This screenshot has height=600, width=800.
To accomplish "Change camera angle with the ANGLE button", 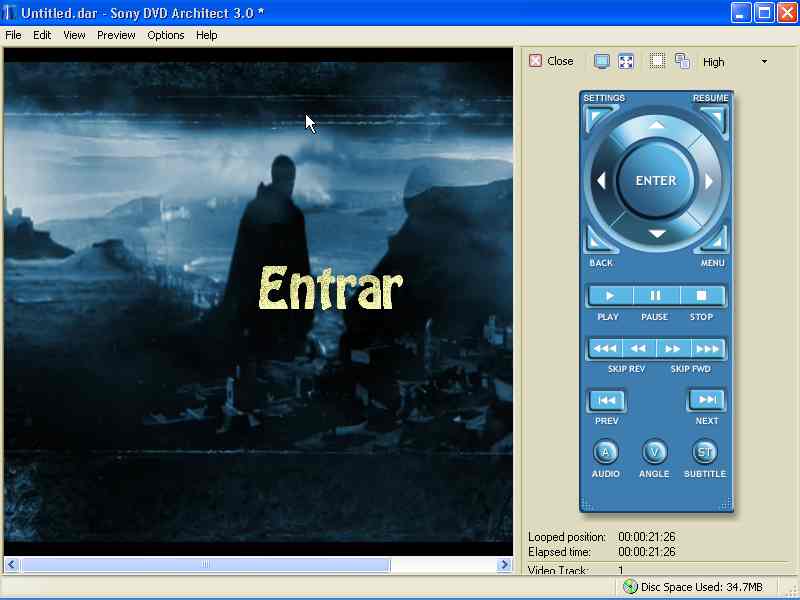I will pyautogui.click(x=655, y=452).
